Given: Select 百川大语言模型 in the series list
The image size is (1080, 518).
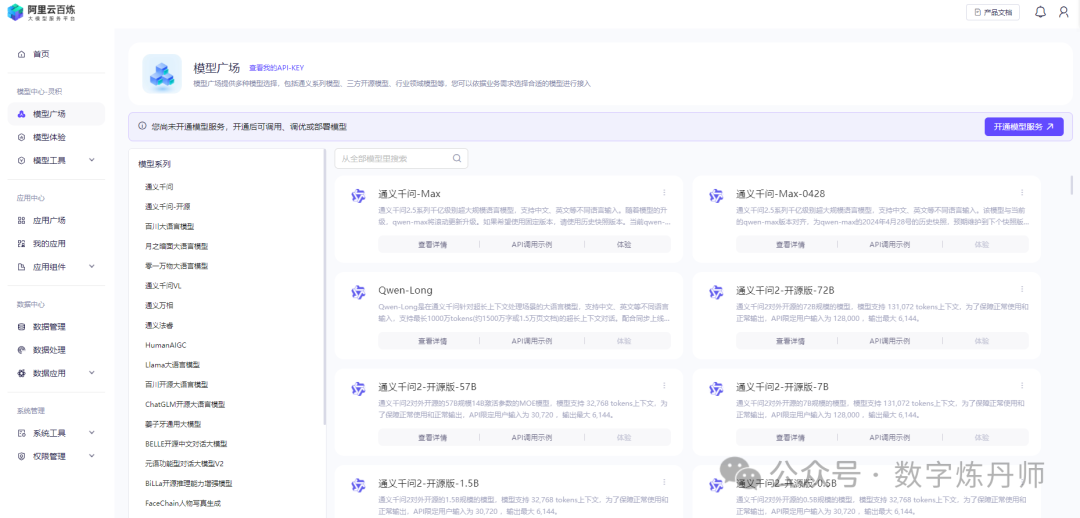Looking at the screenshot, I should (169, 226).
